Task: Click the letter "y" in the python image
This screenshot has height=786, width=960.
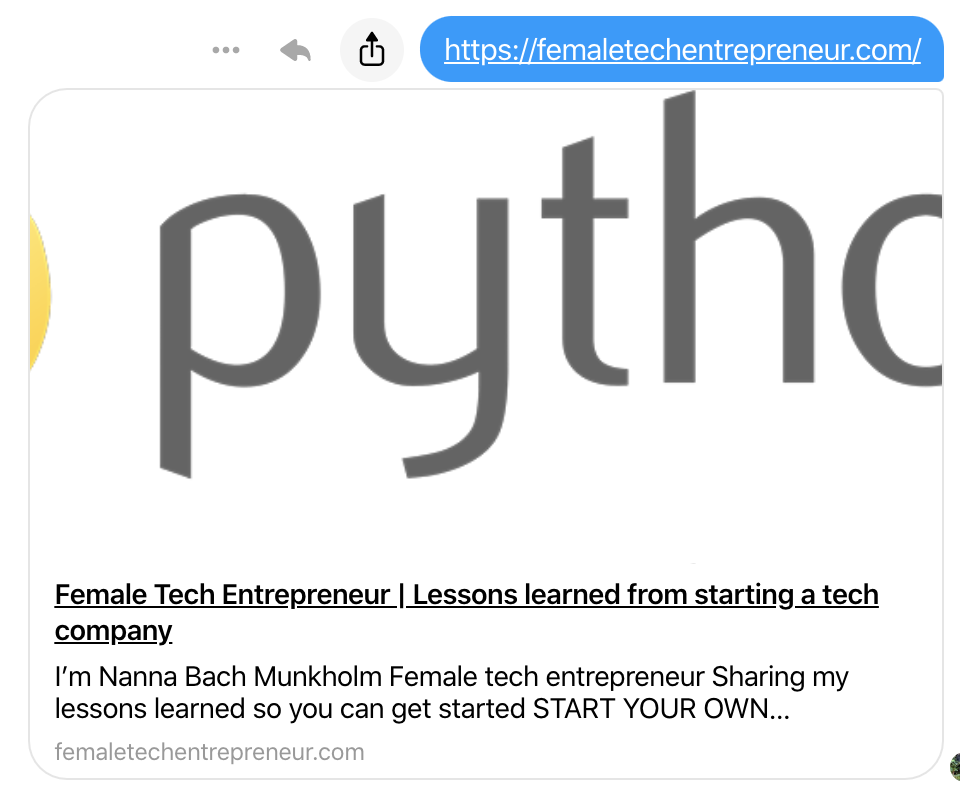Action: pos(430,335)
